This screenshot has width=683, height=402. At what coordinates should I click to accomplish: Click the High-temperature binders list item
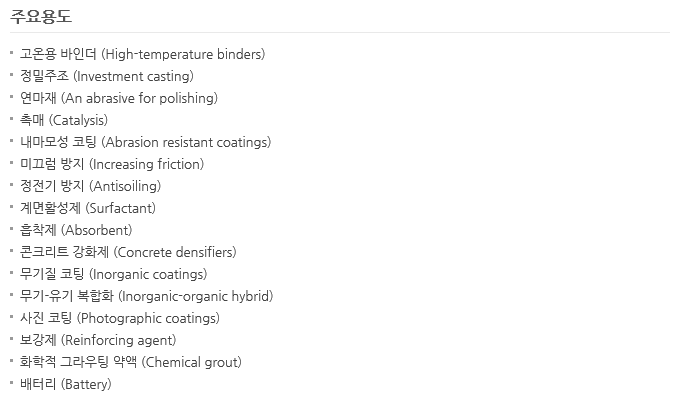click(142, 54)
